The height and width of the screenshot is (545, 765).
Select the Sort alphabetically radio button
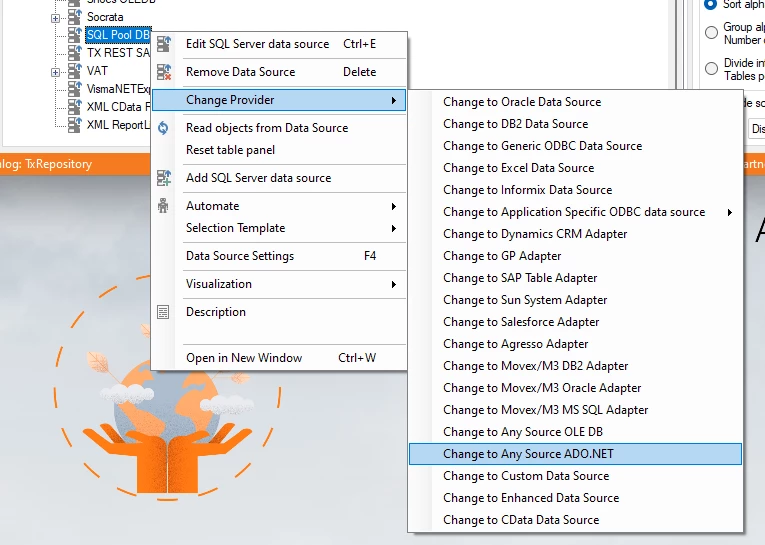pyautogui.click(x=711, y=4)
